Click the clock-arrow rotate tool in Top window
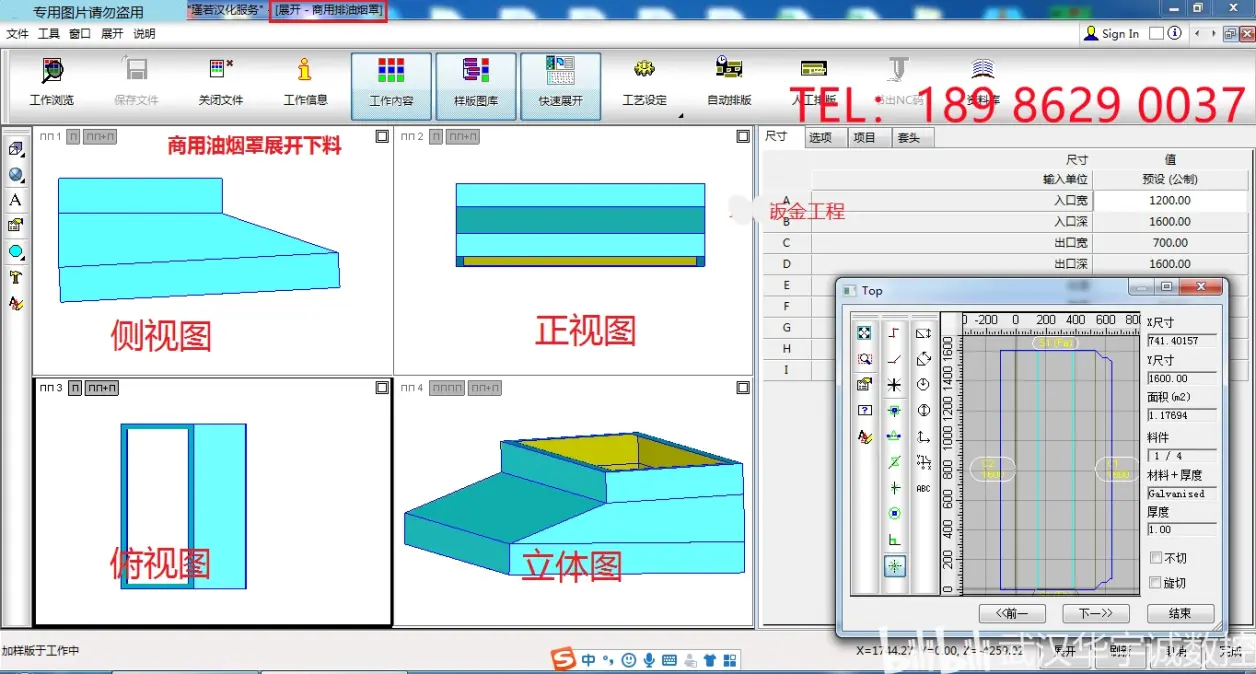 (x=923, y=384)
